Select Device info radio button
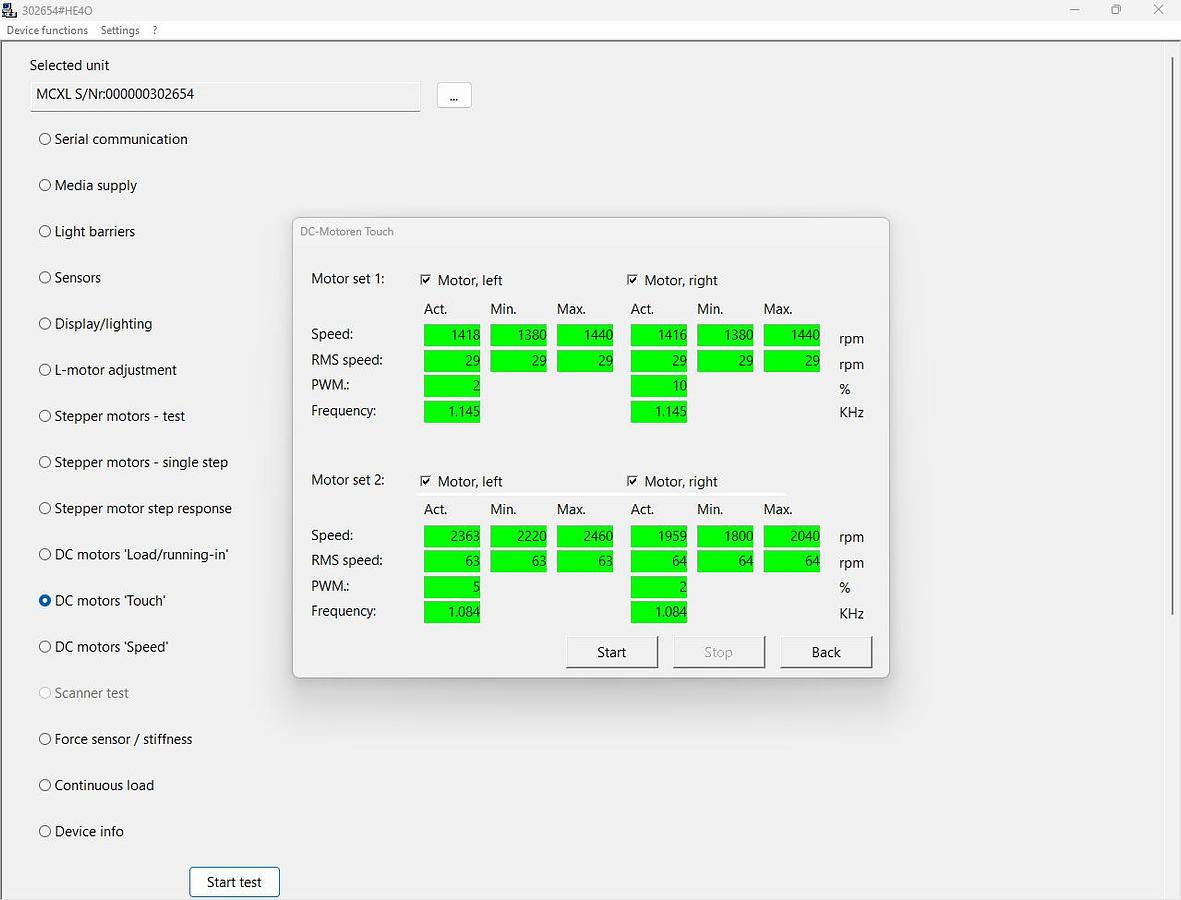1181x900 pixels. tap(45, 831)
